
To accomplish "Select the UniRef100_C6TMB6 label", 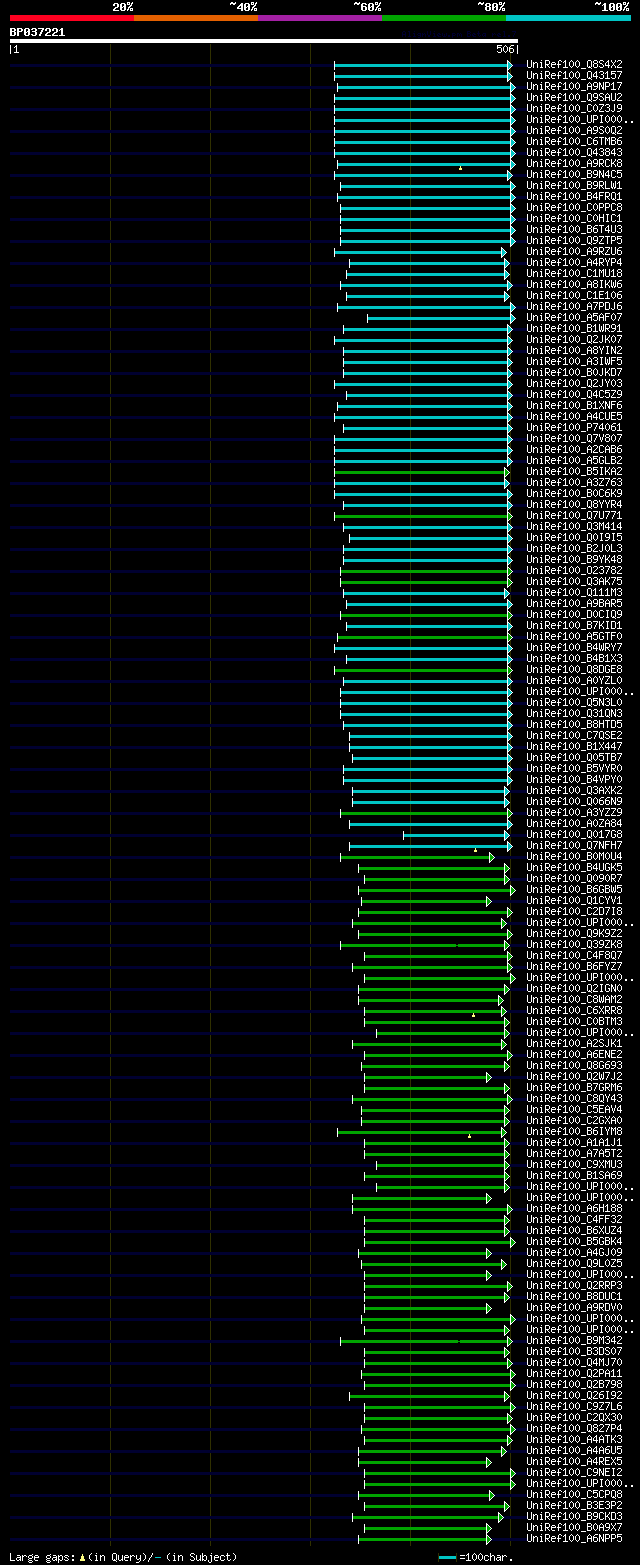I will (574, 141).
